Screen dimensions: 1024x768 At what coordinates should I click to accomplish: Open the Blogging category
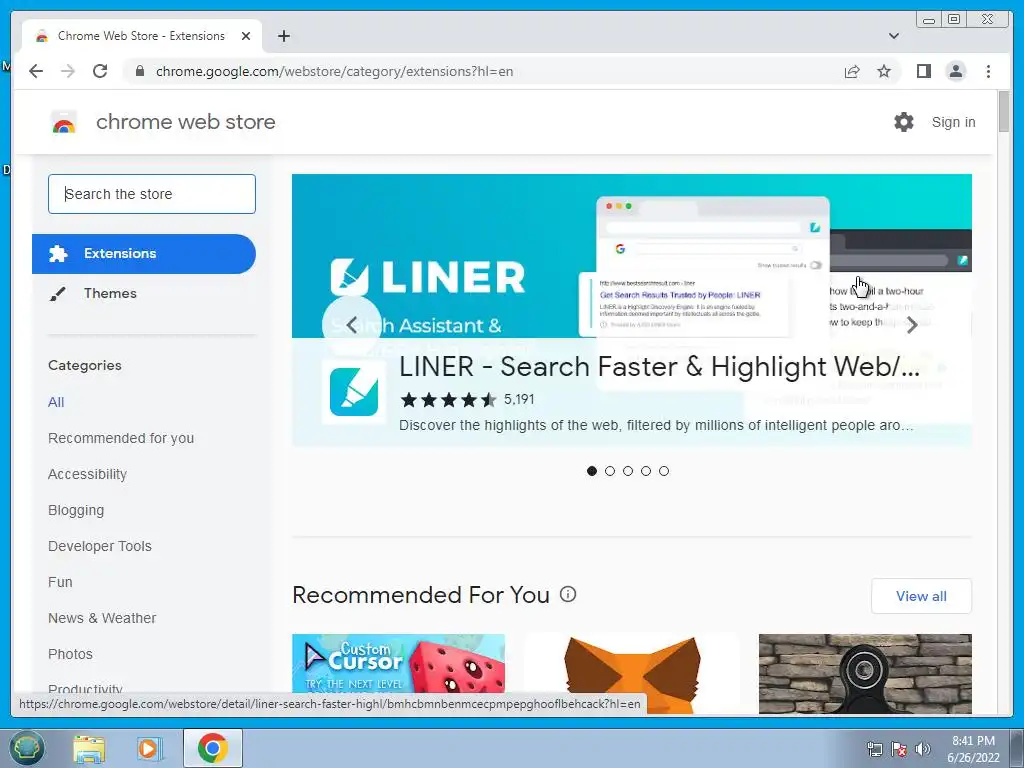(76, 510)
